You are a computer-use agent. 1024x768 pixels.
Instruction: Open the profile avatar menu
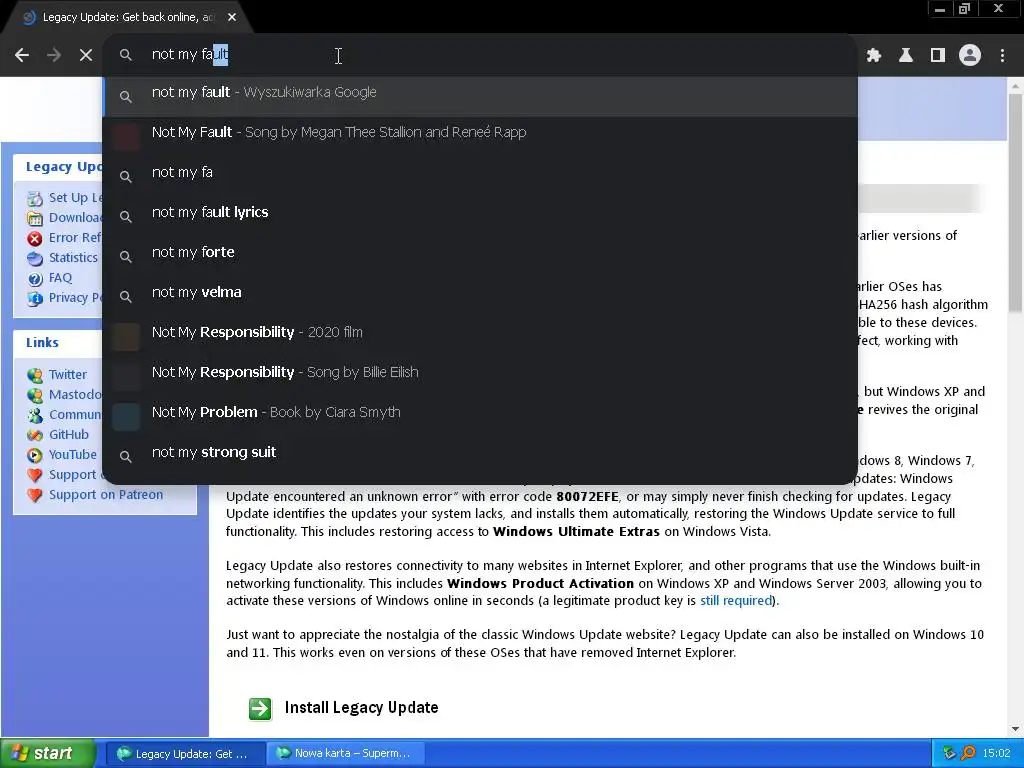click(x=970, y=55)
